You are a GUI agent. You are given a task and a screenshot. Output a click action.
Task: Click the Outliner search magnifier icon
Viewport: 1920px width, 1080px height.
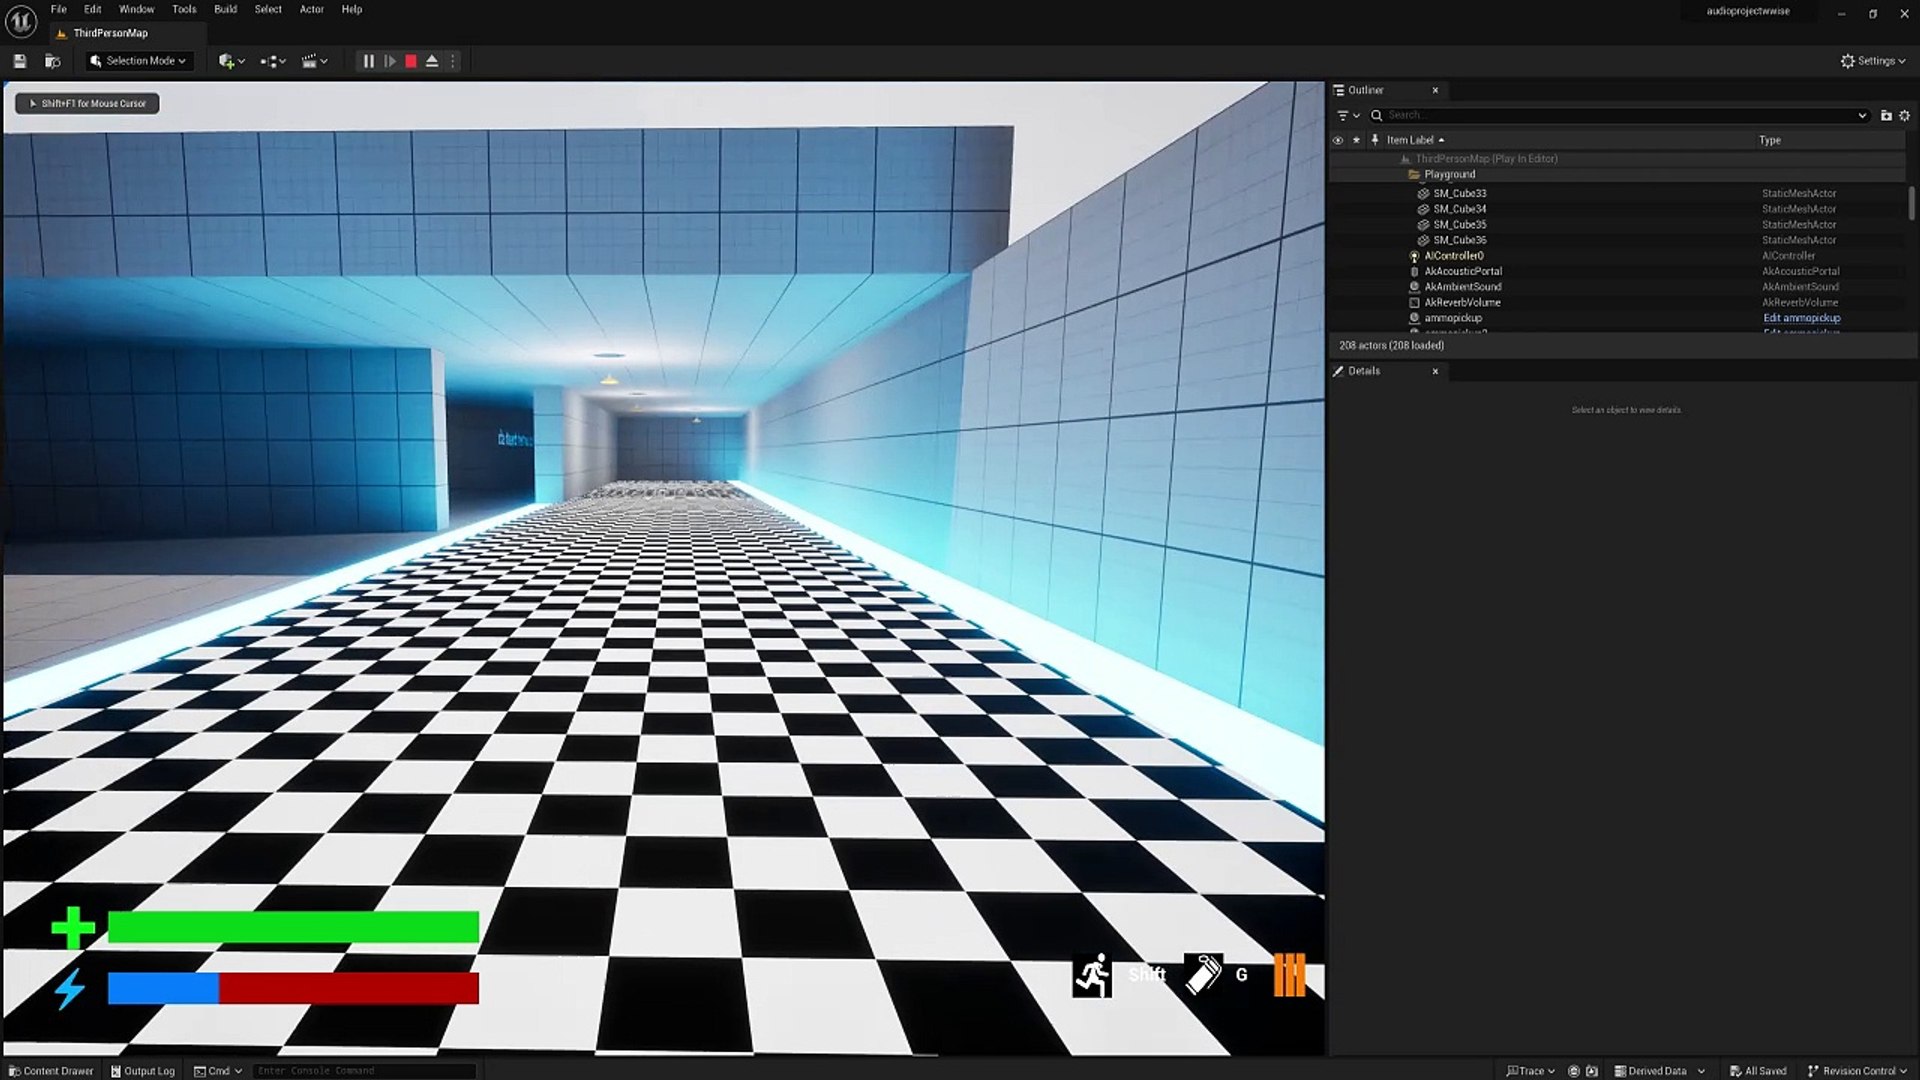point(1377,115)
